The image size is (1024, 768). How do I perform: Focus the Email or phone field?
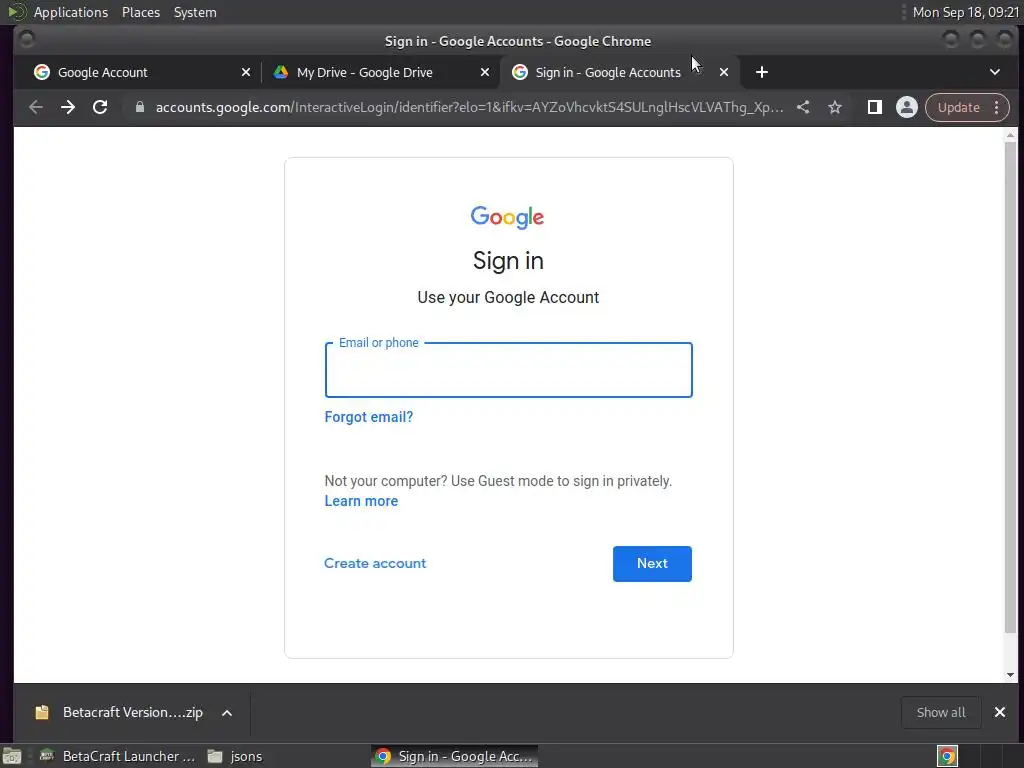point(508,370)
